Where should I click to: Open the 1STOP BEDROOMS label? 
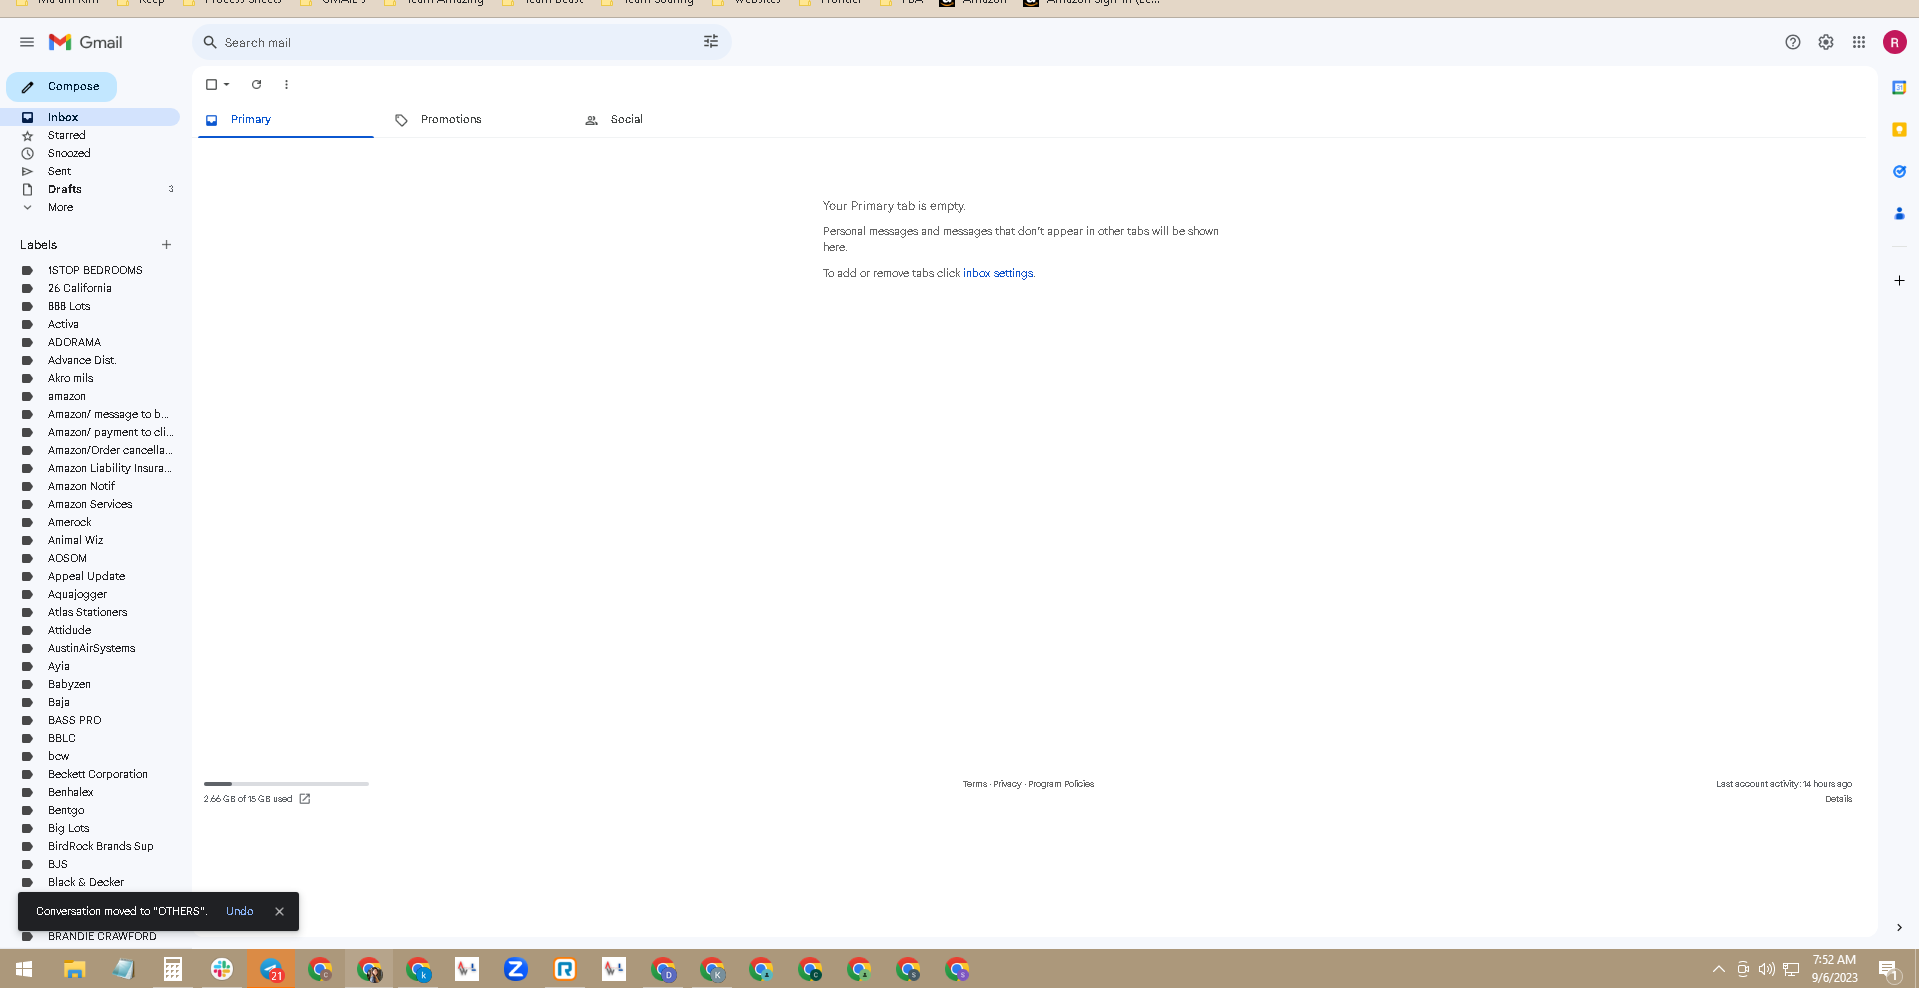(x=95, y=271)
